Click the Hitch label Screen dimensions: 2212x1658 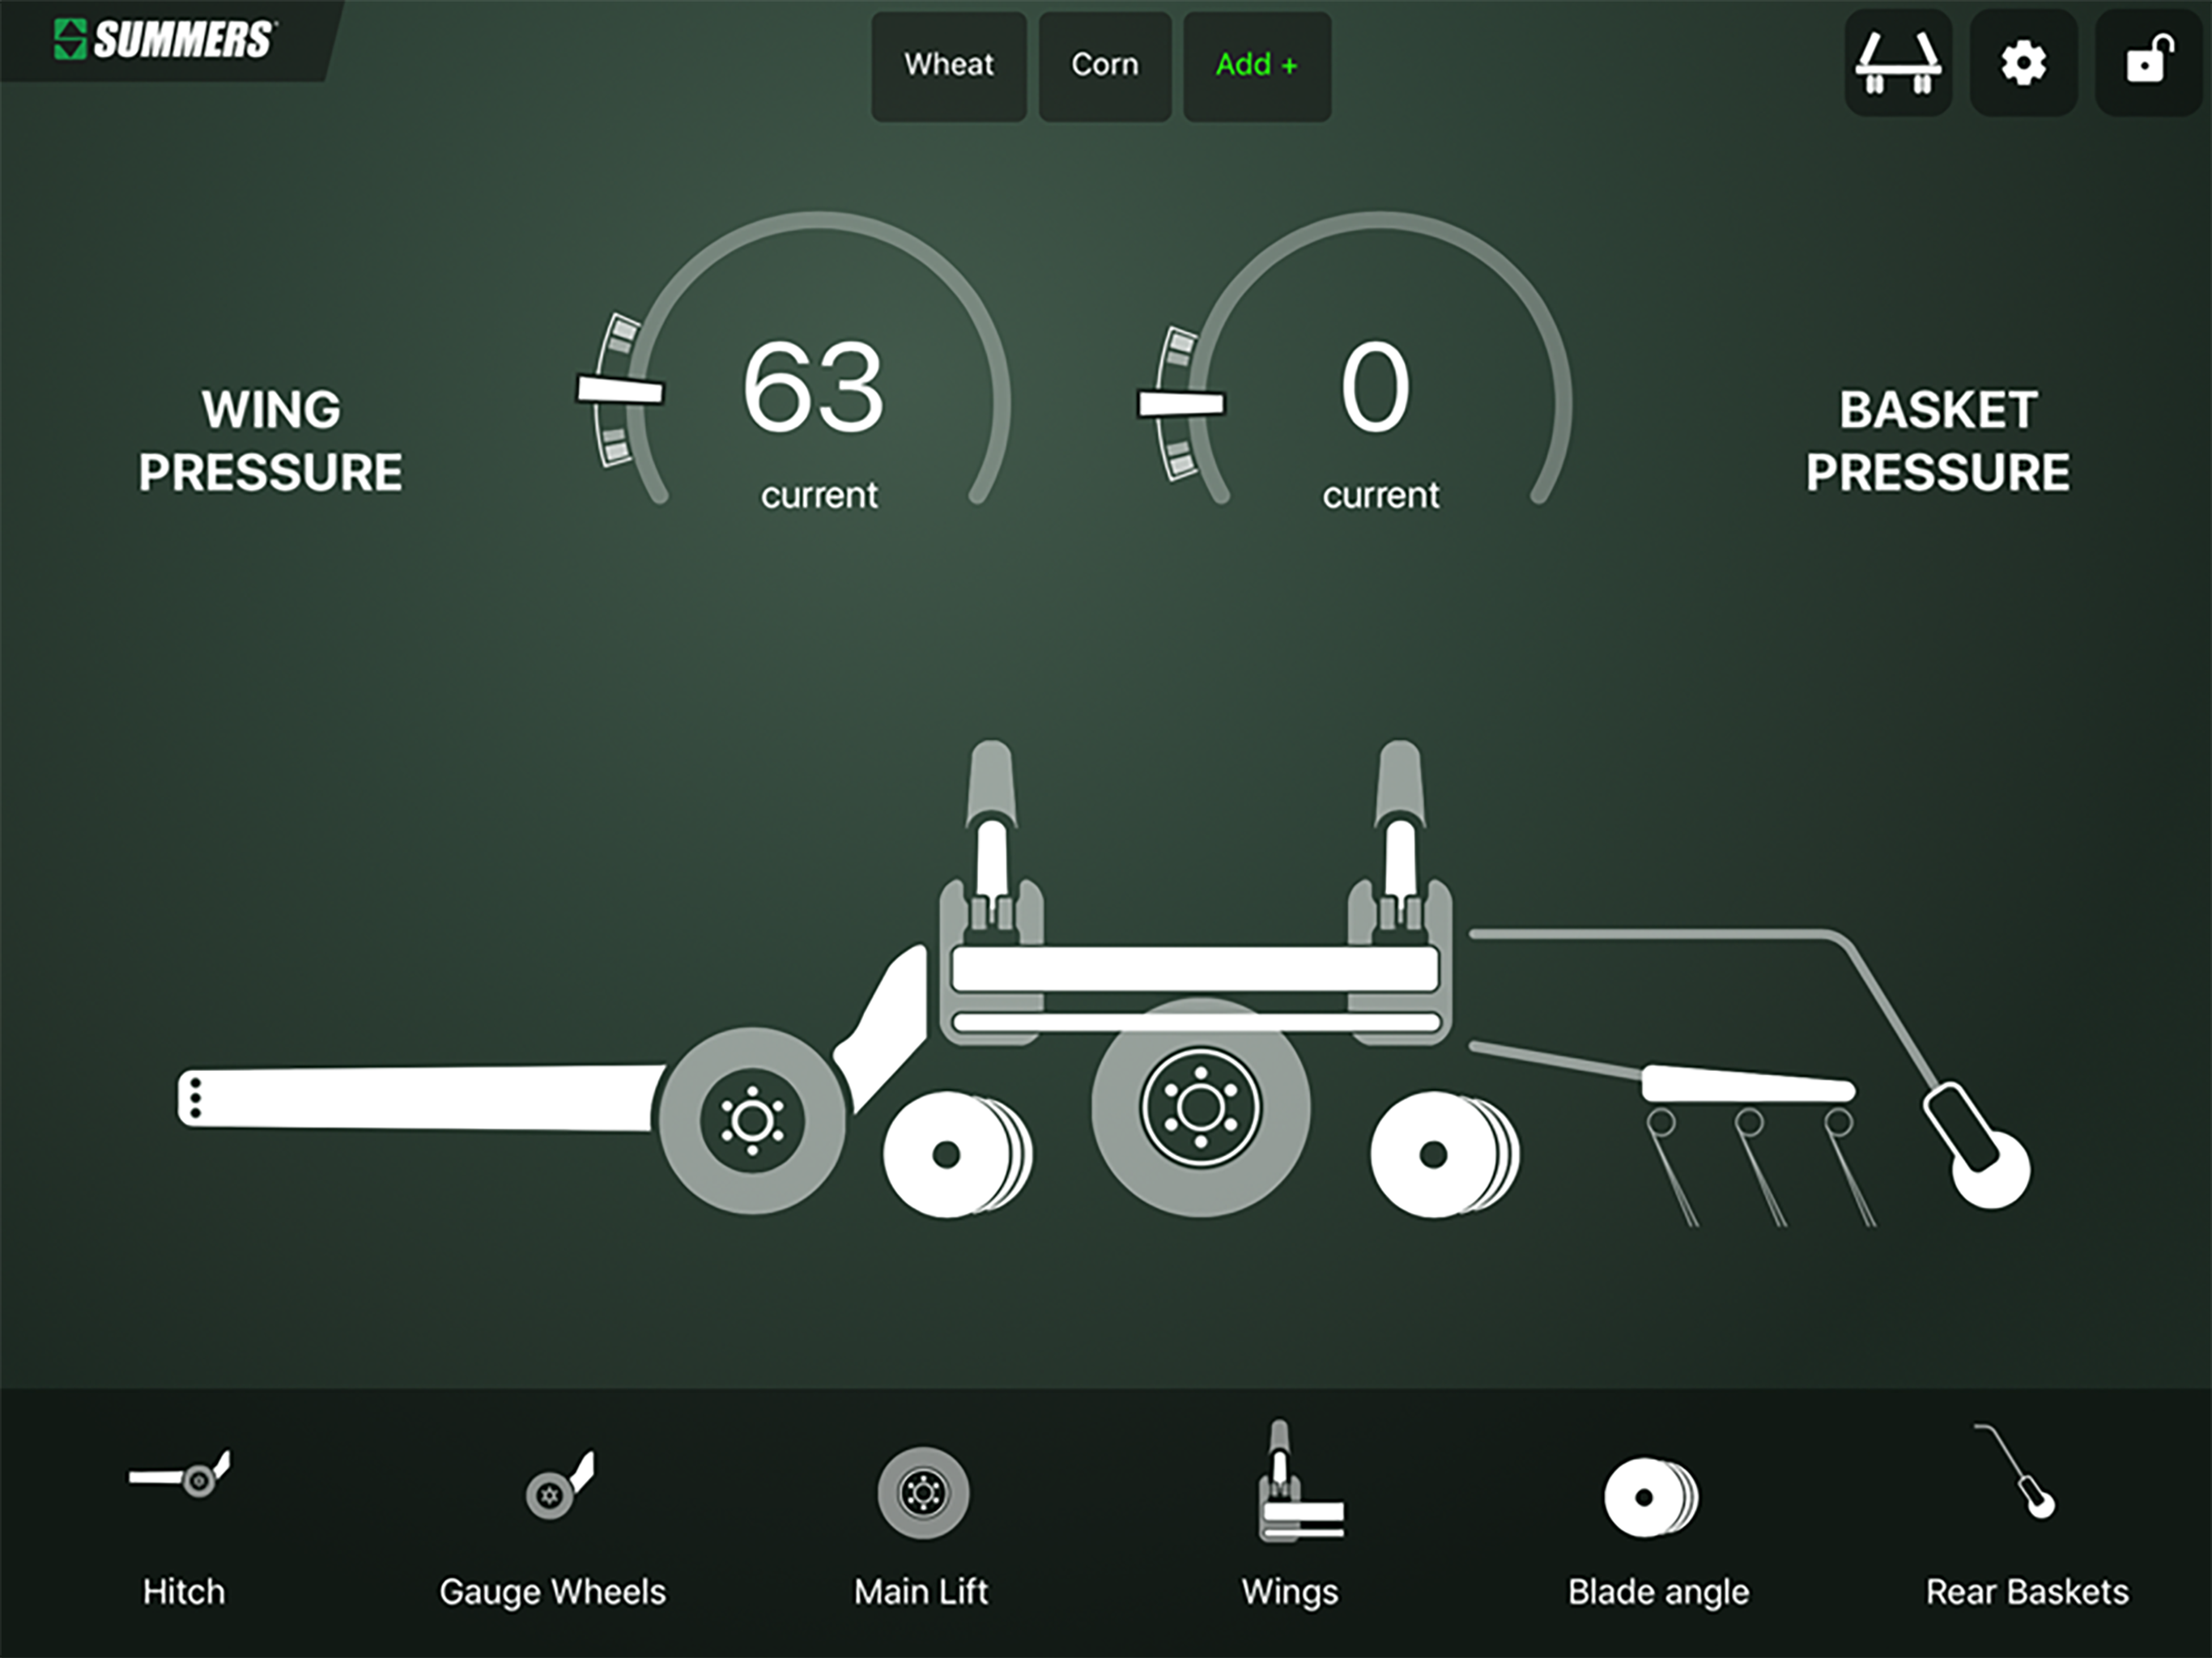(x=184, y=1592)
